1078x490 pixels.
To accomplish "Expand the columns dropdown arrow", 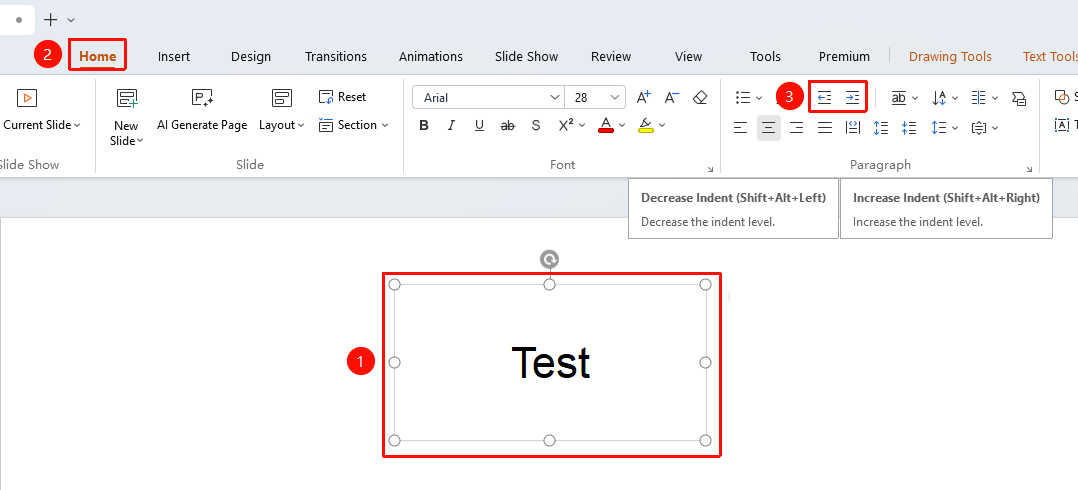I will click(995, 99).
